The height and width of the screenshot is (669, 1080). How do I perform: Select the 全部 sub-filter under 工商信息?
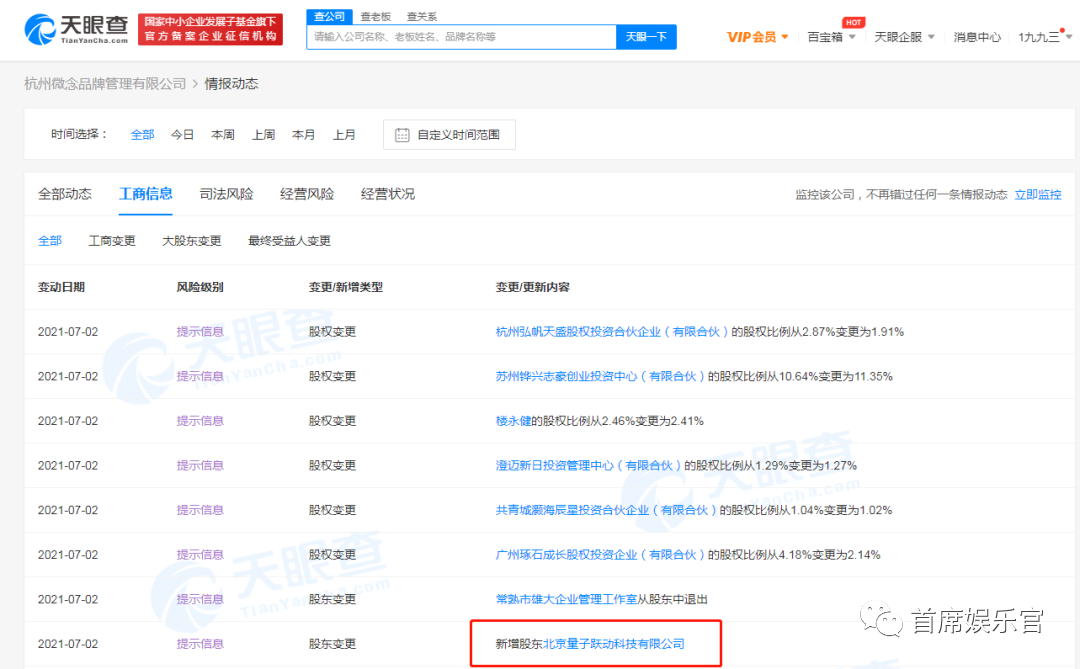tap(50, 241)
